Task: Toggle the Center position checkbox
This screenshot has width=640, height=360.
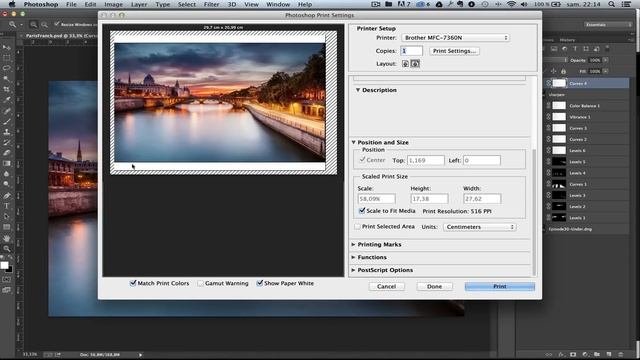Action: [362, 160]
